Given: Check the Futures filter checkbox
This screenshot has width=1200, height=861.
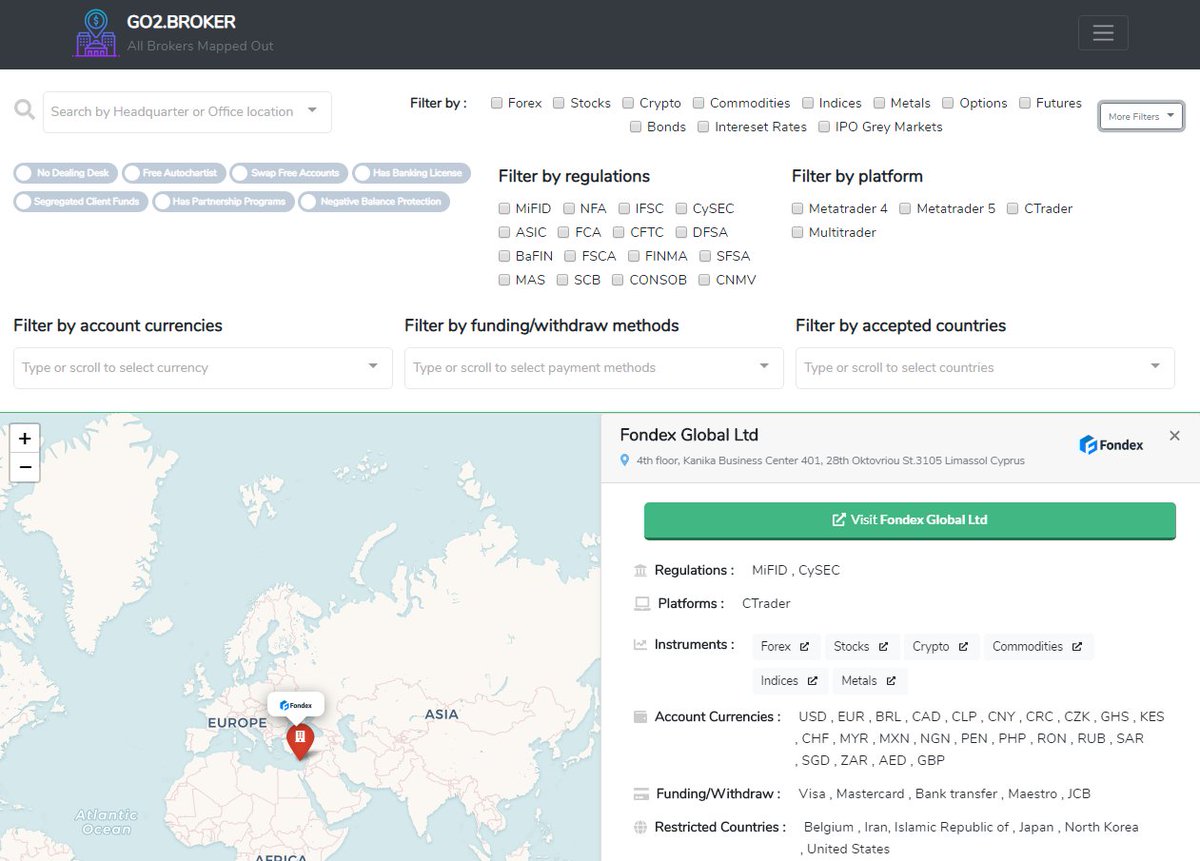Looking at the screenshot, I should click(x=1025, y=103).
